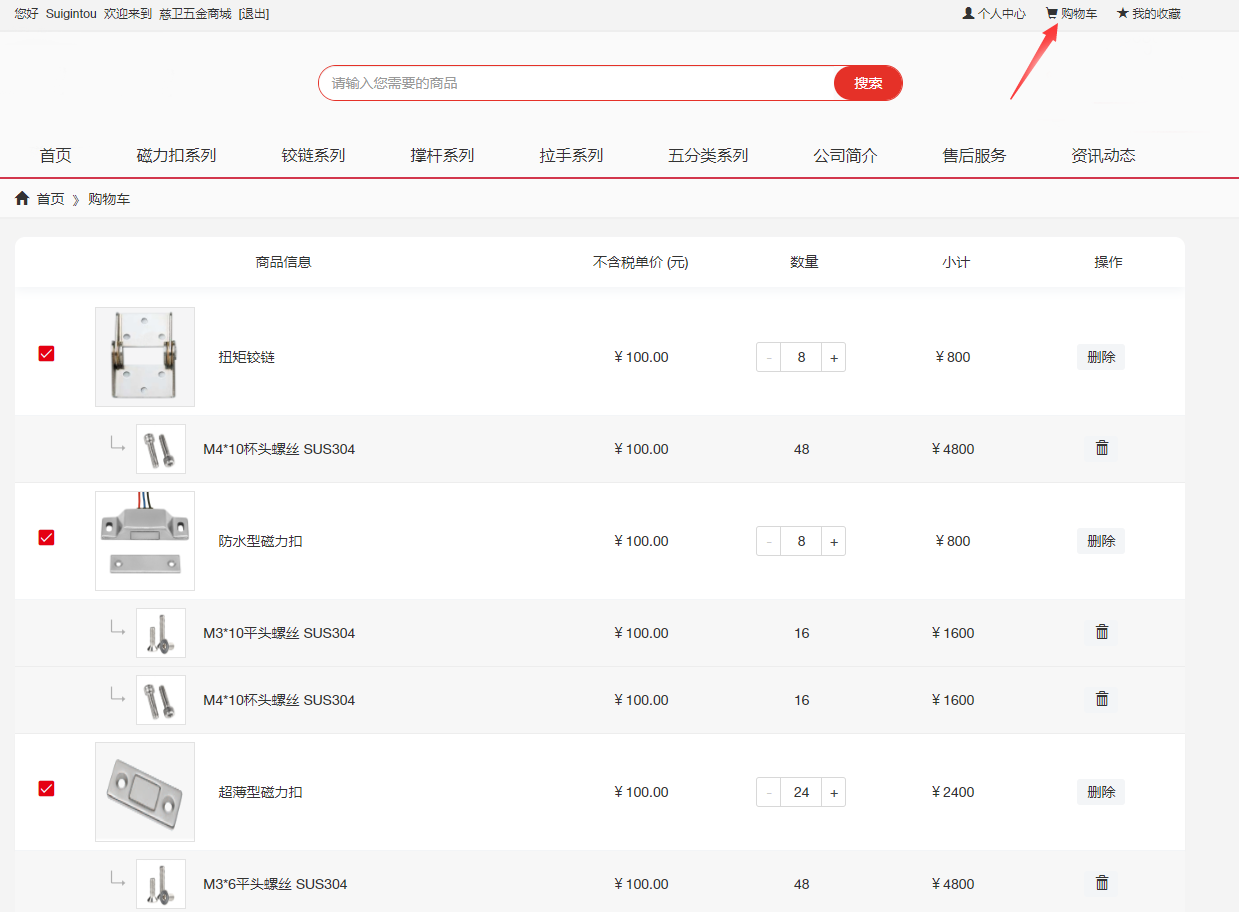Click trash icon for M3*10平头螺丝 SUS304

1101,632
